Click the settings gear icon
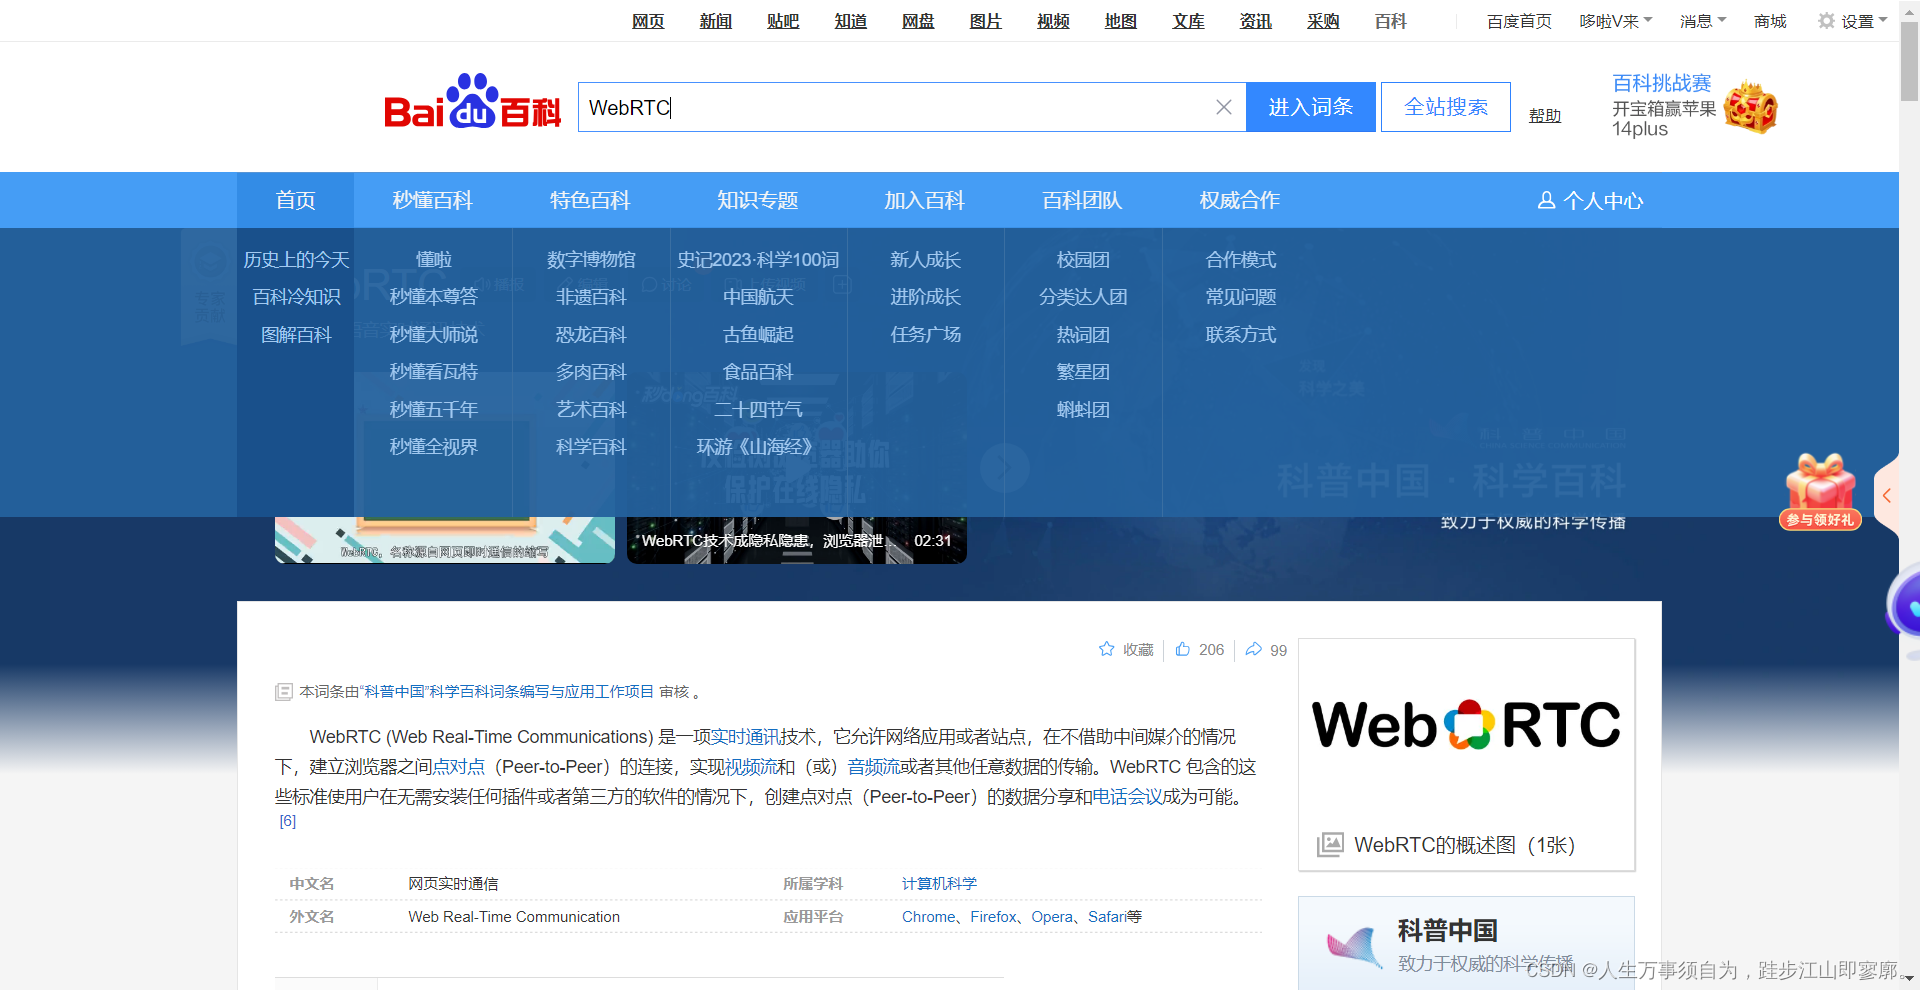1920x990 pixels. [x=1826, y=21]
